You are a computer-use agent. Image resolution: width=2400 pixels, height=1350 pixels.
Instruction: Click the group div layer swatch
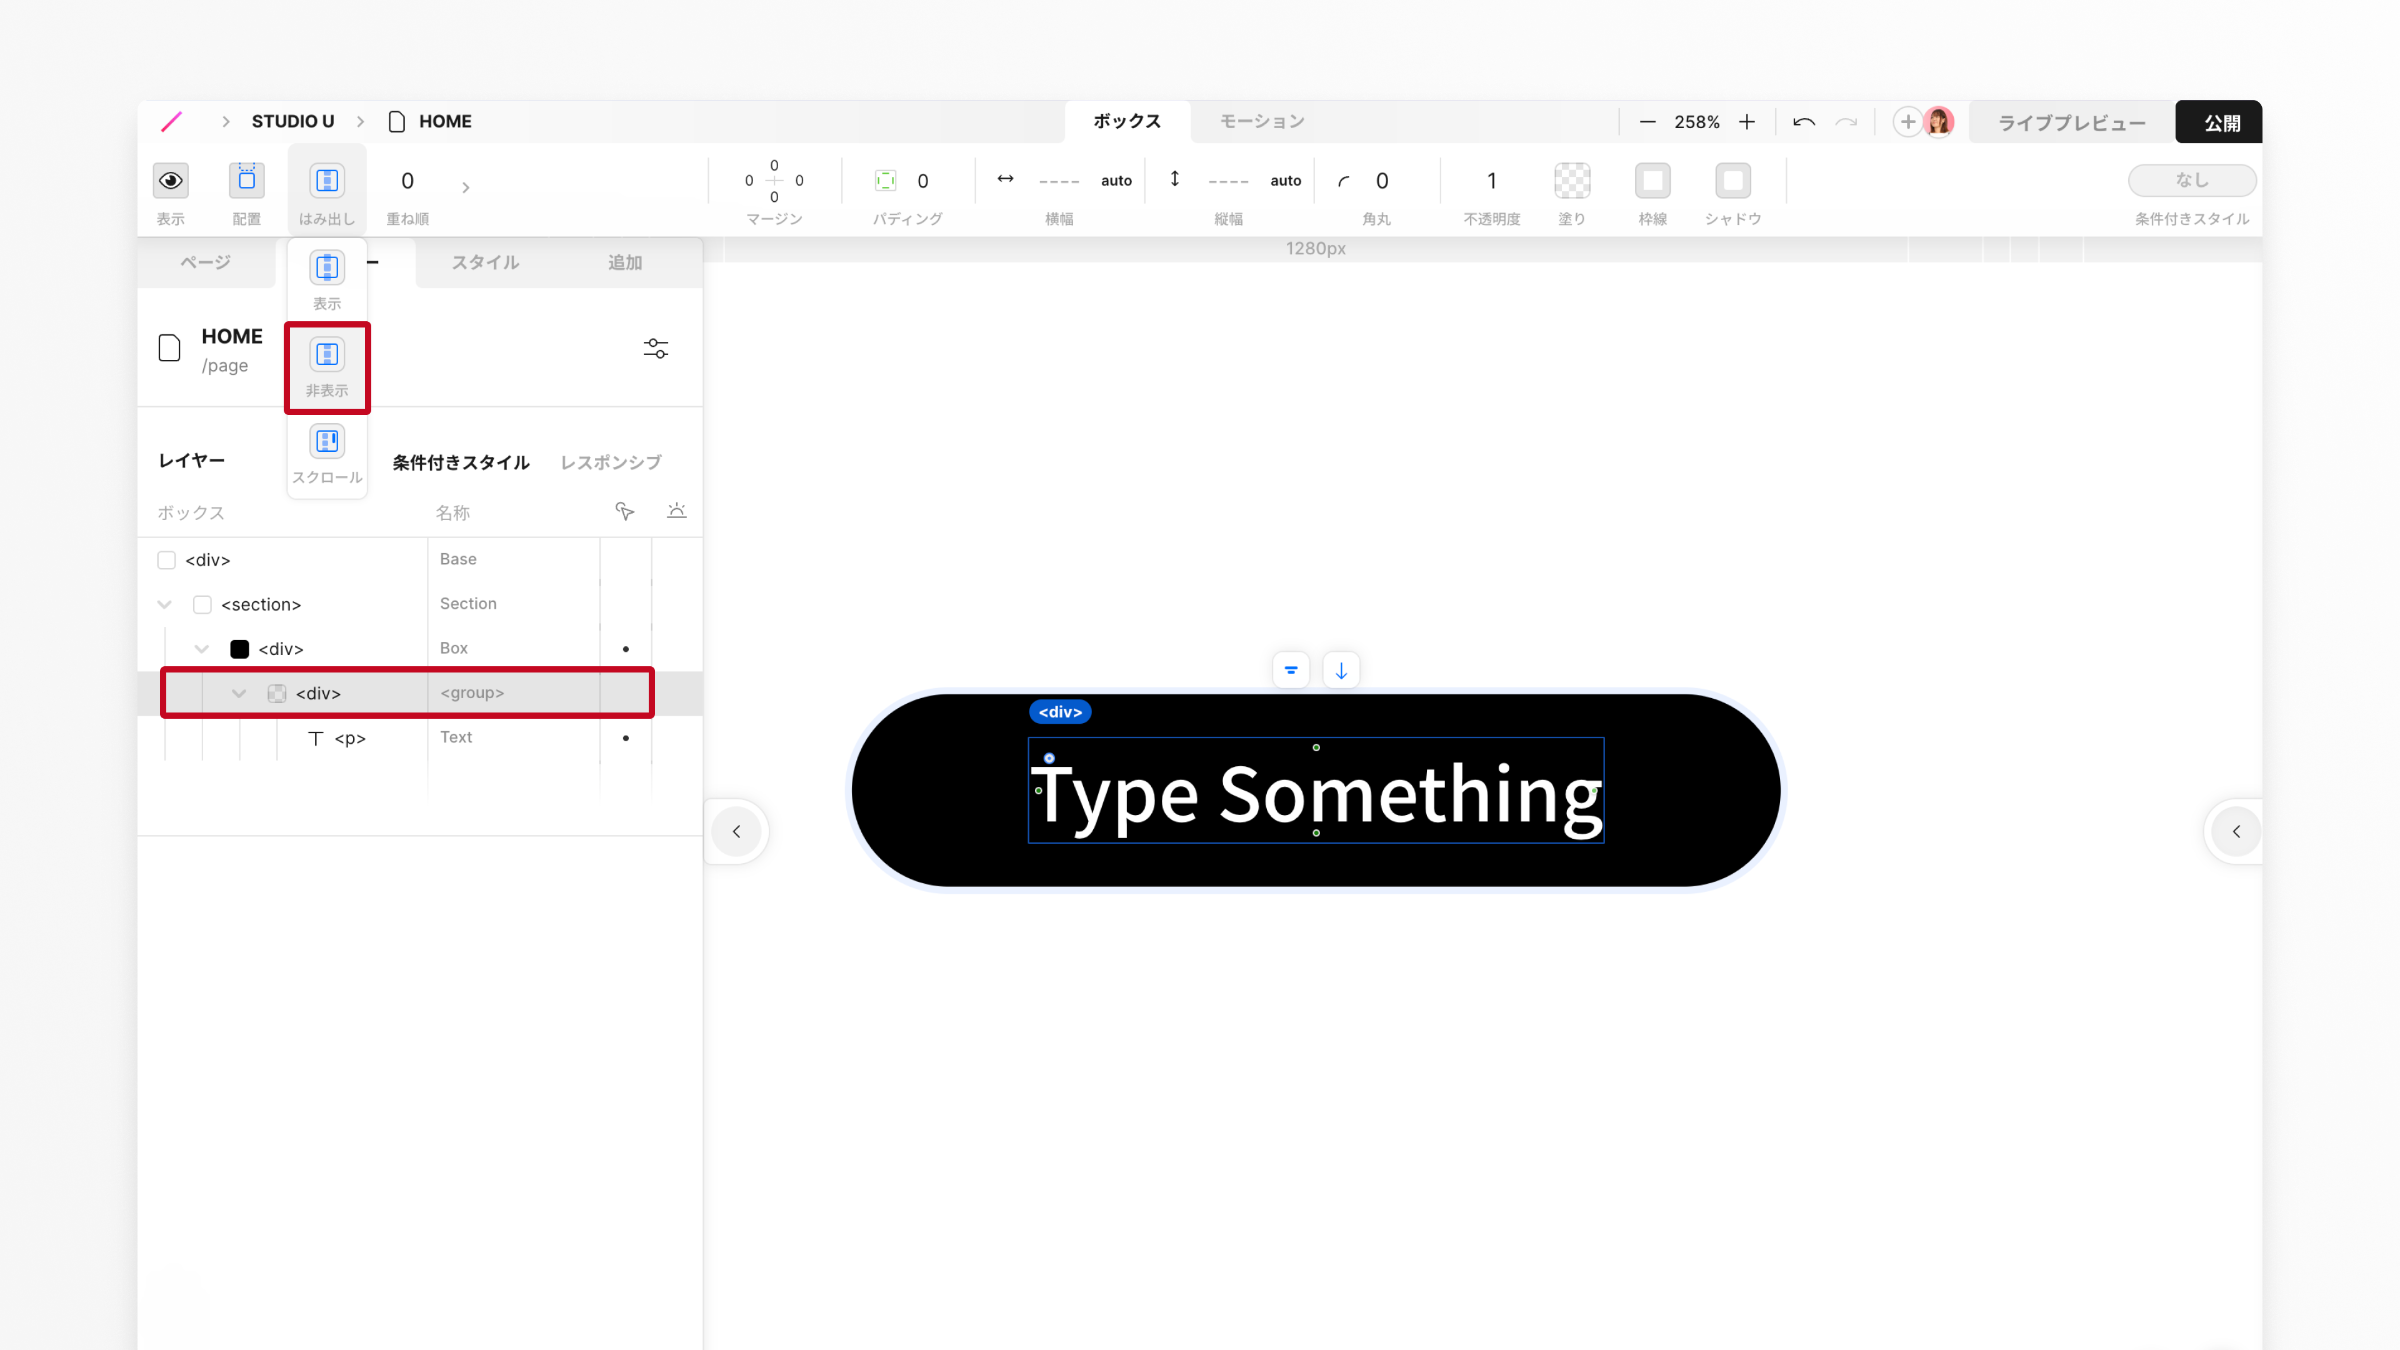click(277, 693)
